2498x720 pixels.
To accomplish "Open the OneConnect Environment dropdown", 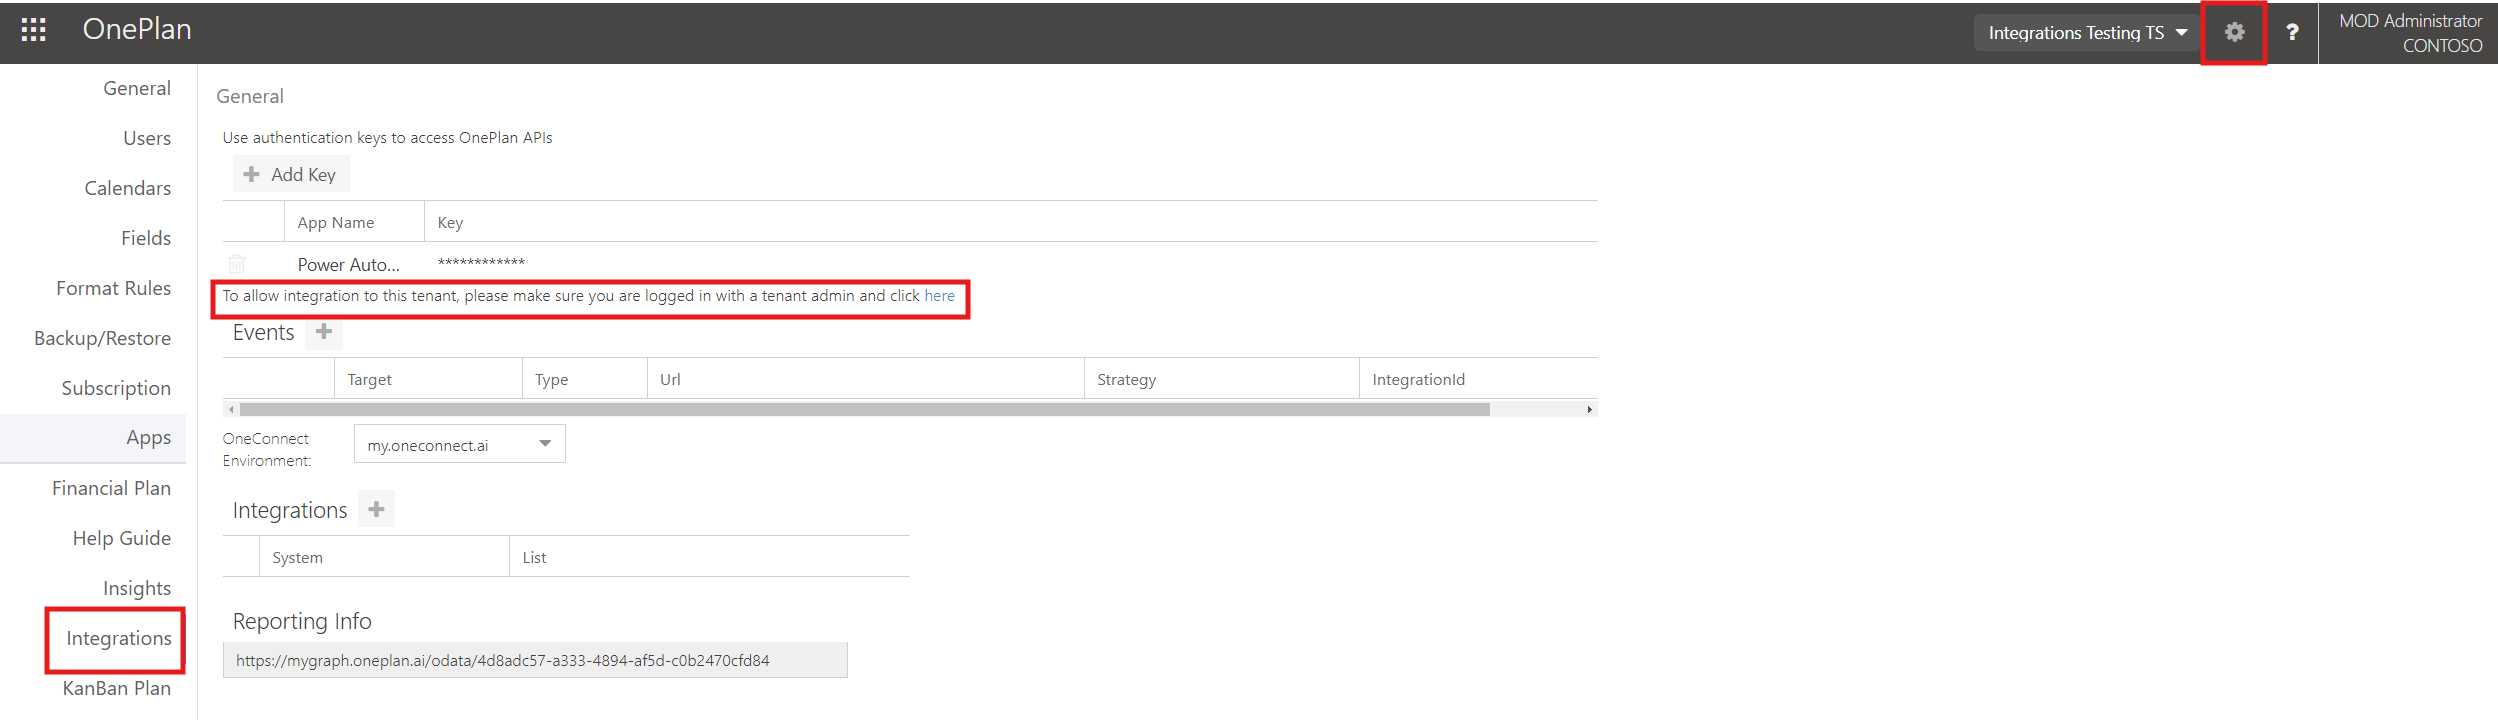I will point(459,444).
